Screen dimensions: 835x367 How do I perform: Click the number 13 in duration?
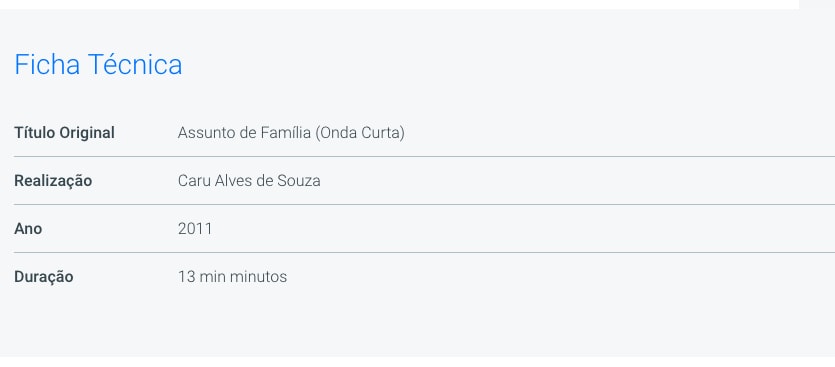[186, 277]
